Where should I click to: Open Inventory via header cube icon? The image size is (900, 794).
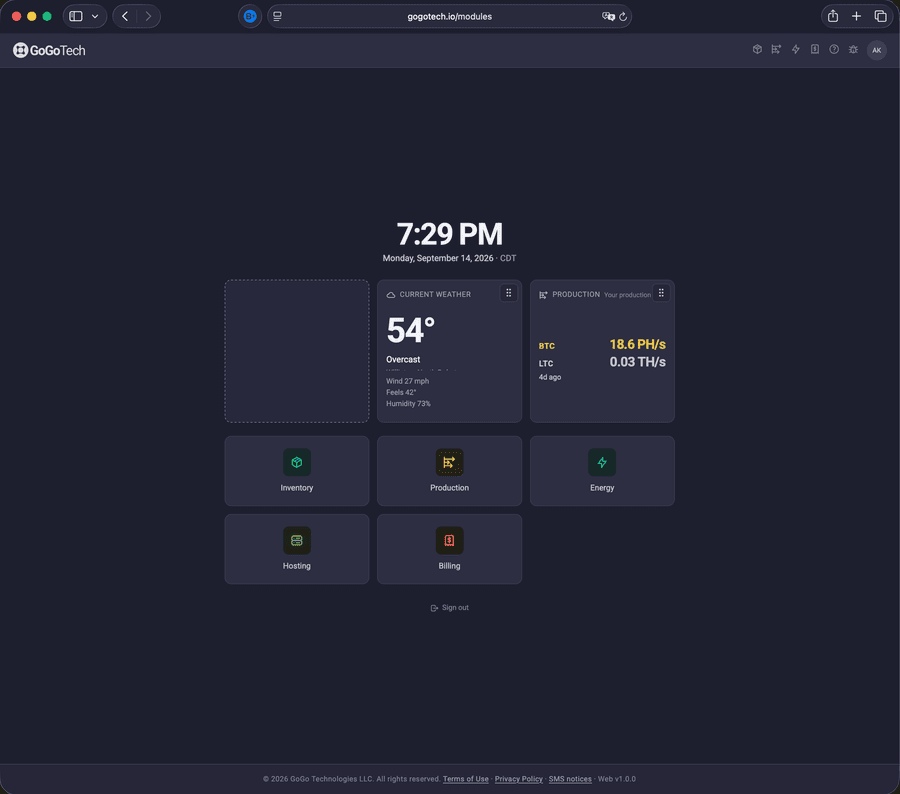point(757,49)
